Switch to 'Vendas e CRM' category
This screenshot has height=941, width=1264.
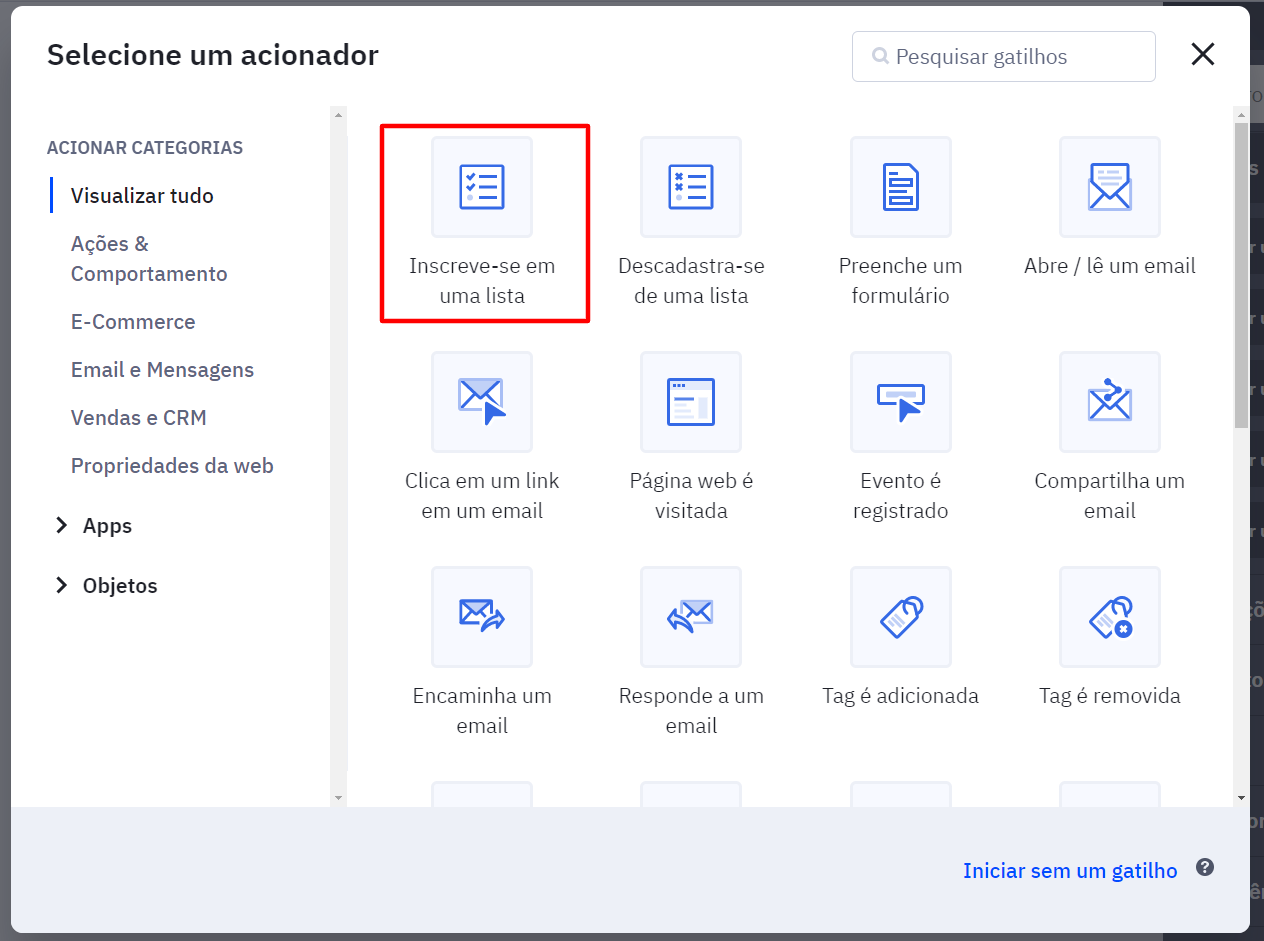point(139,418)
